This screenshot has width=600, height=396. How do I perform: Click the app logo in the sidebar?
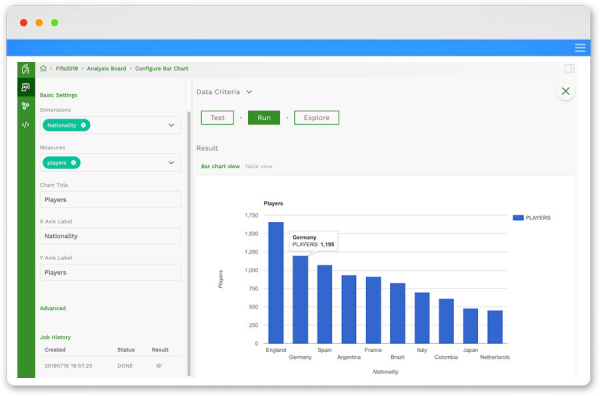tap(26, 69)
